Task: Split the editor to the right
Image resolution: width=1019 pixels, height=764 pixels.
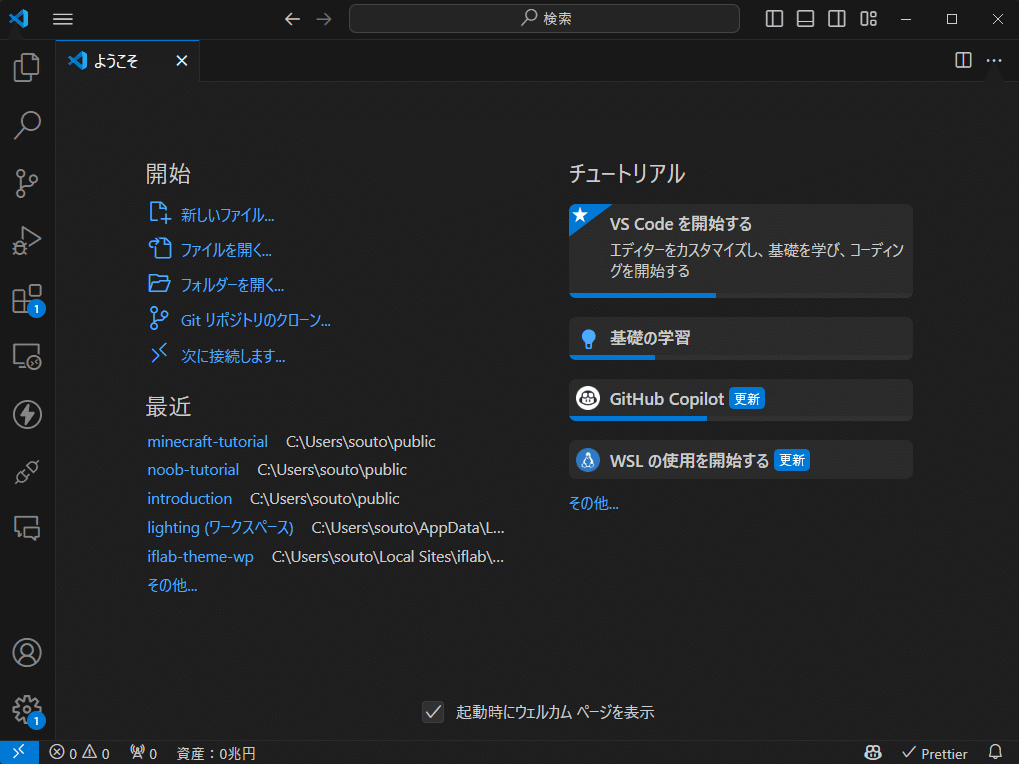Action: [963, 60]
